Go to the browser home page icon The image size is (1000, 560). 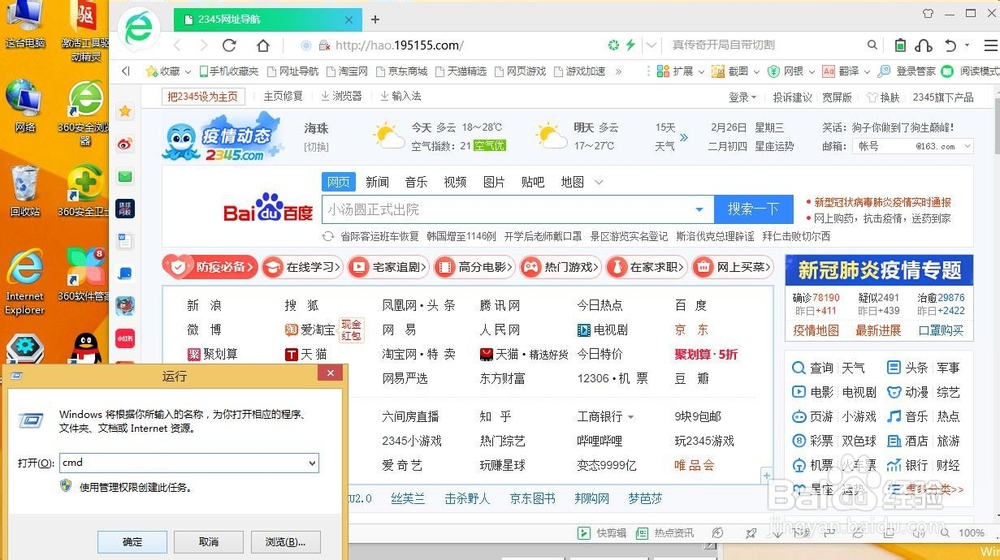point(263,45)
